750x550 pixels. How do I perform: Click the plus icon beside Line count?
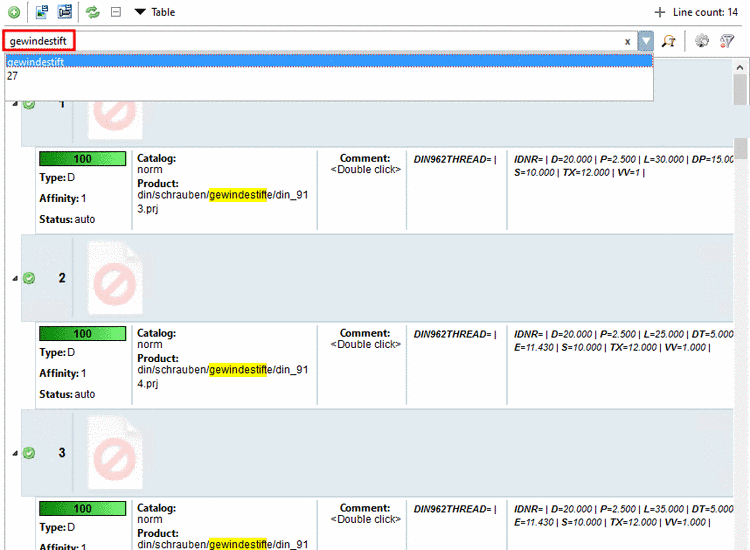point(660,12)
